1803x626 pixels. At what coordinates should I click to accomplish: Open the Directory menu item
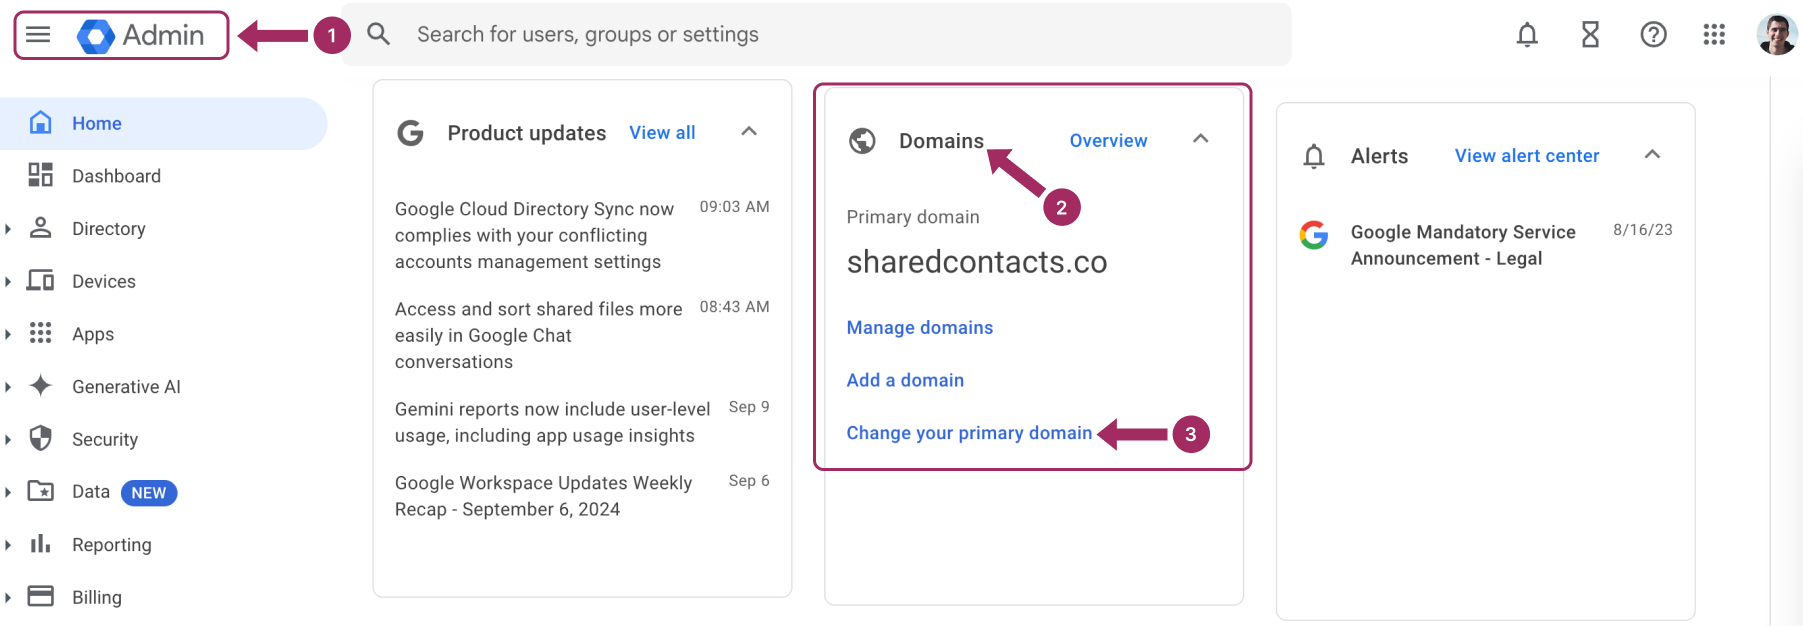109,229
